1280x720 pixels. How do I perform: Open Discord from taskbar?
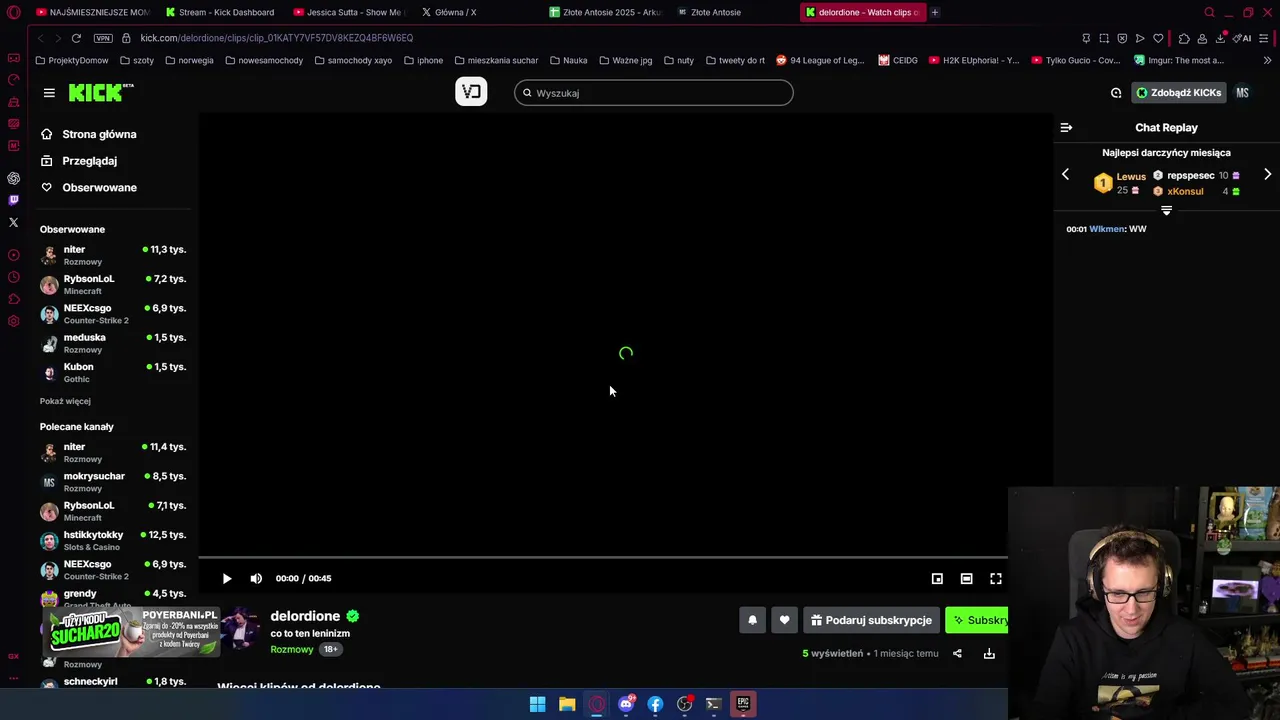tap(626, 704)
